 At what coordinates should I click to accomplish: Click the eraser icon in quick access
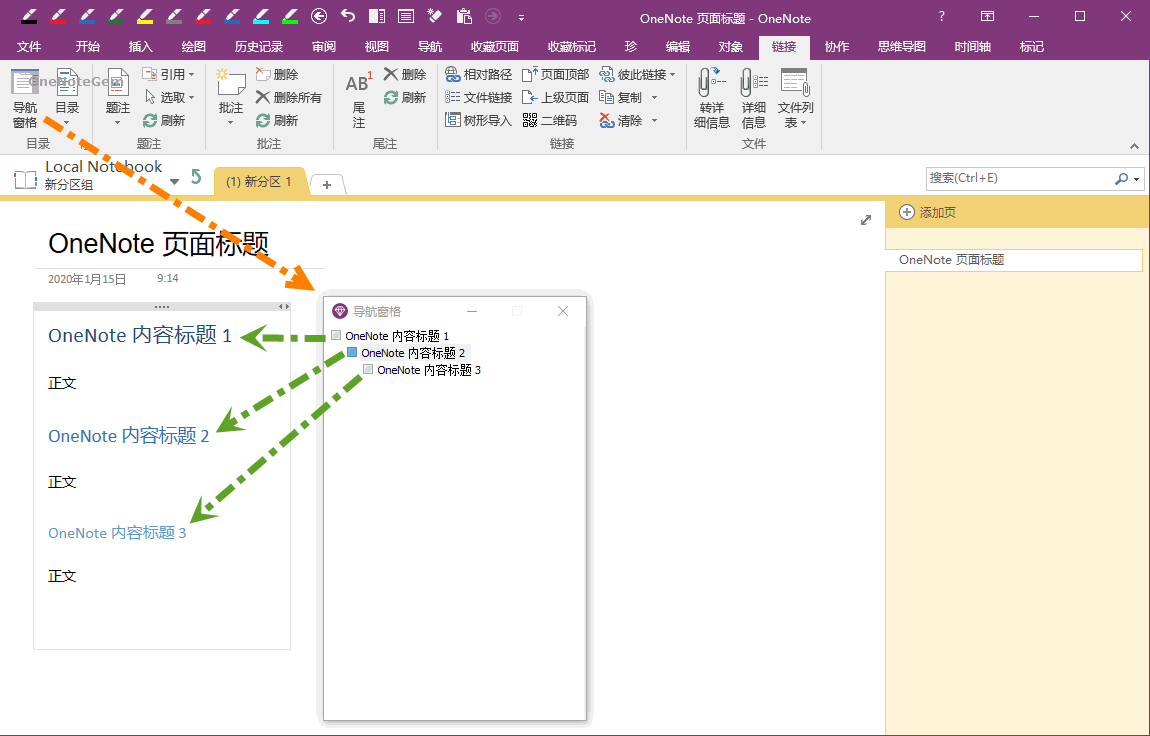click(434, 15)
